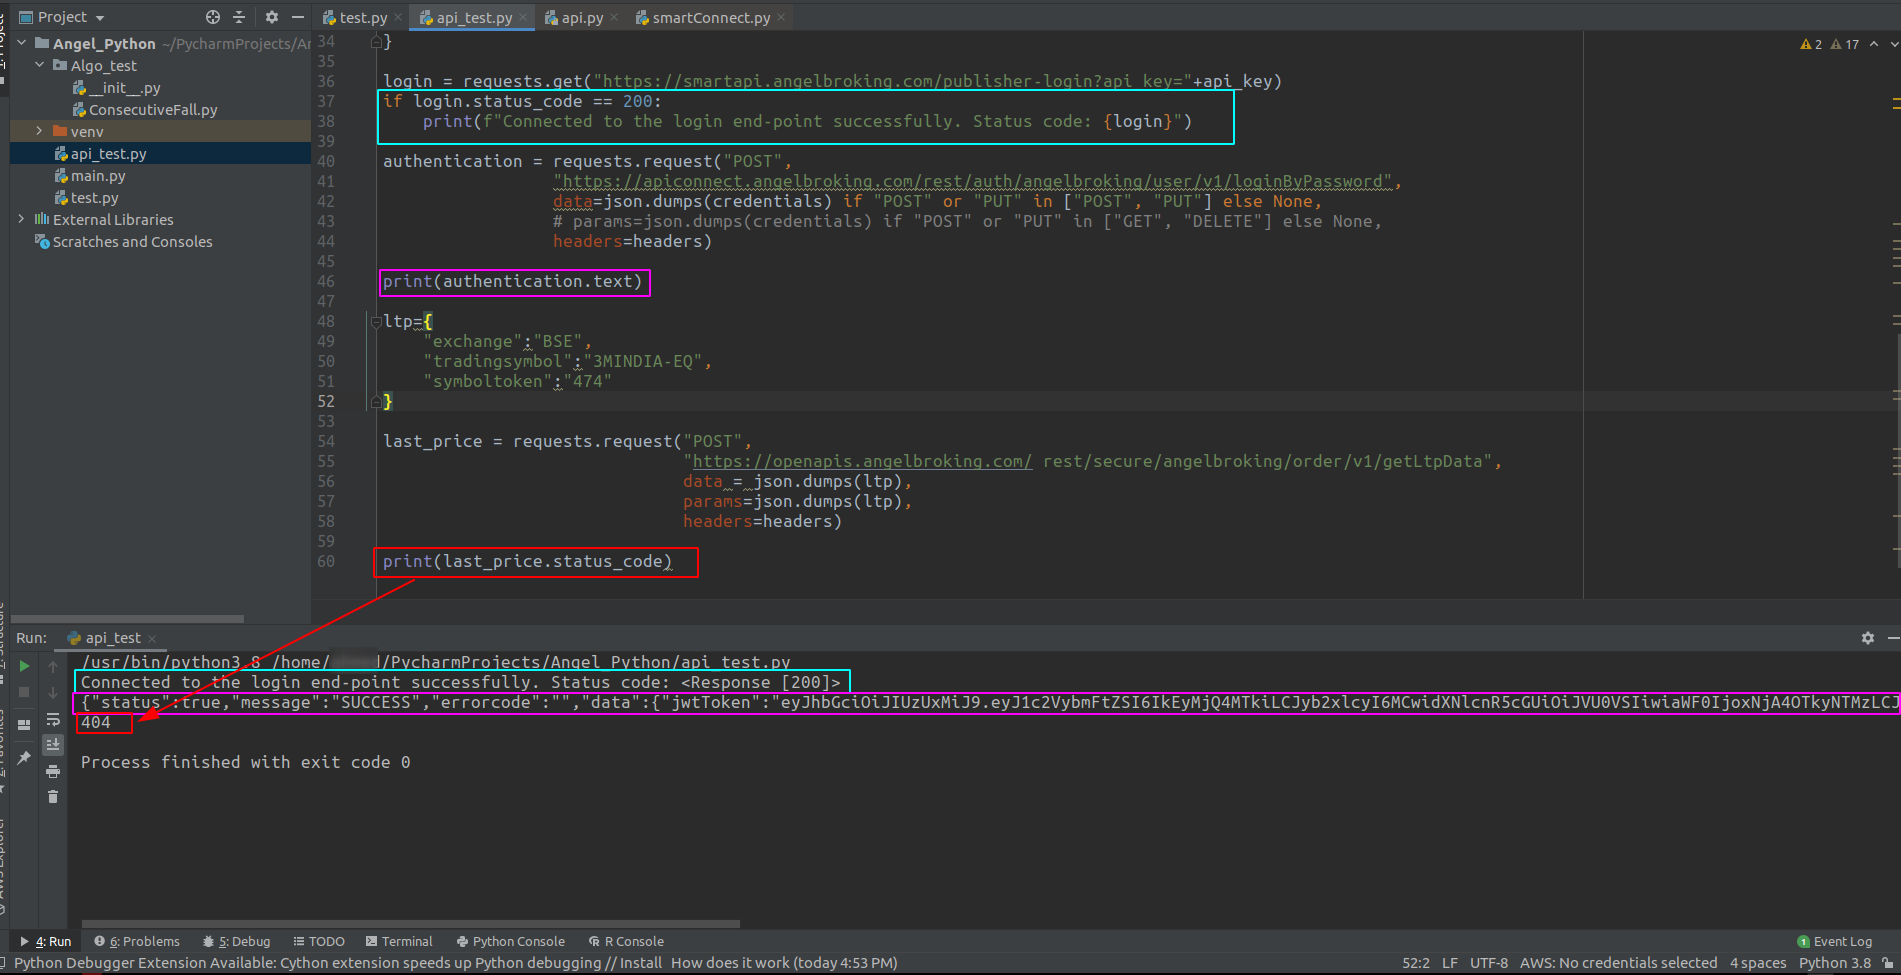The height and width of the screenshot is (975, 1901).
Task: Click the 4 spaces indent selector
Action: point(1758,963)
